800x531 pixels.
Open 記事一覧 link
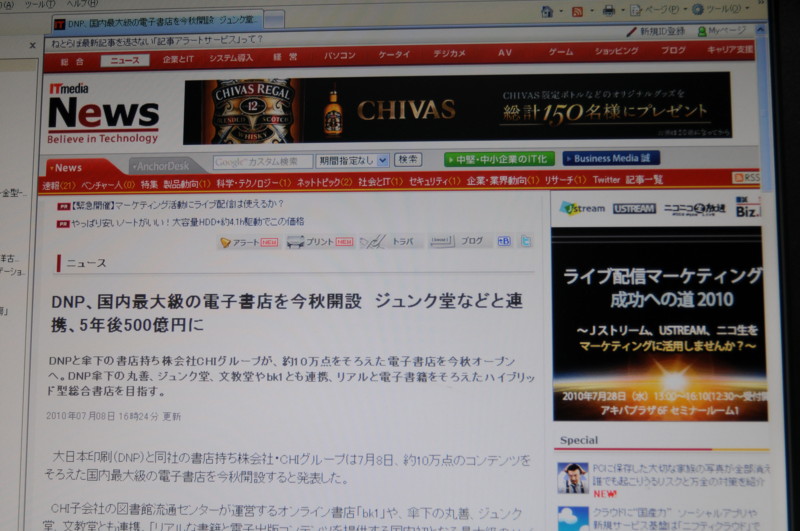(644, 180)
